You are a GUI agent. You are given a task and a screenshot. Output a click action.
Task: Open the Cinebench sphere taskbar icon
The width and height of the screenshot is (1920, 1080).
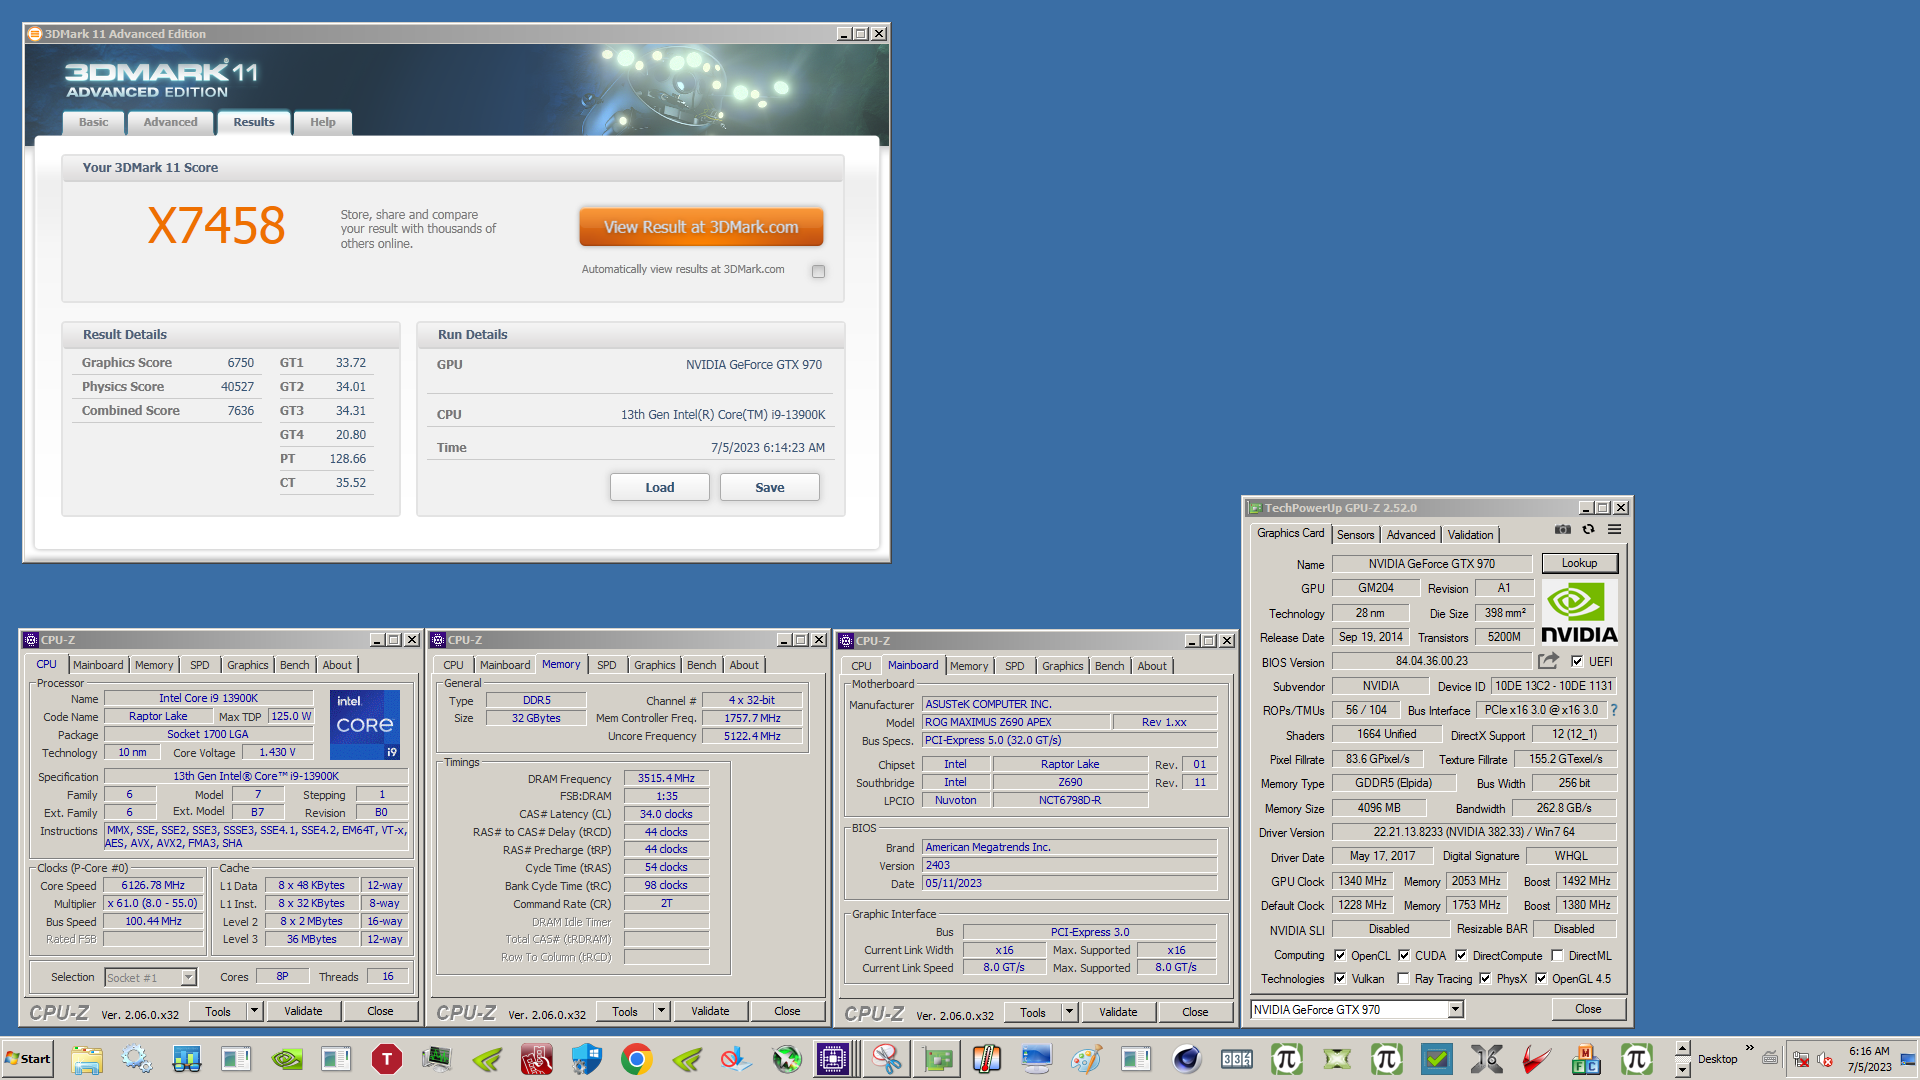pos(1186,1059)
